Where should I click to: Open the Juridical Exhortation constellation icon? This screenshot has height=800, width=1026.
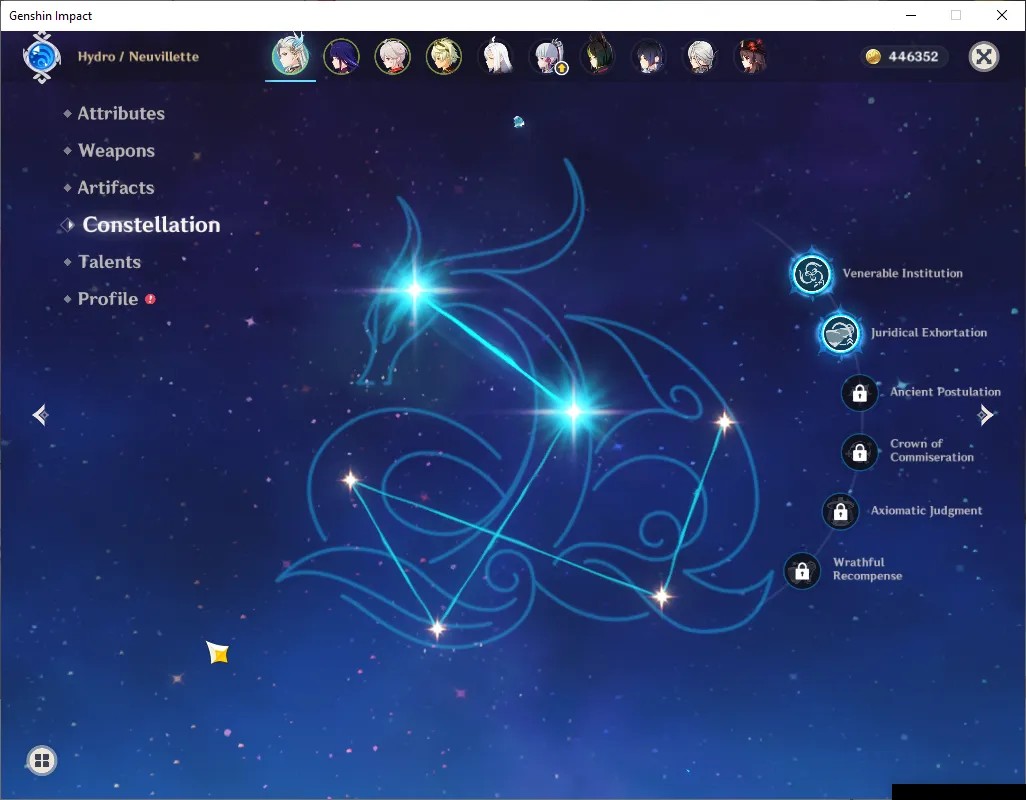click(x=840, y=334)
